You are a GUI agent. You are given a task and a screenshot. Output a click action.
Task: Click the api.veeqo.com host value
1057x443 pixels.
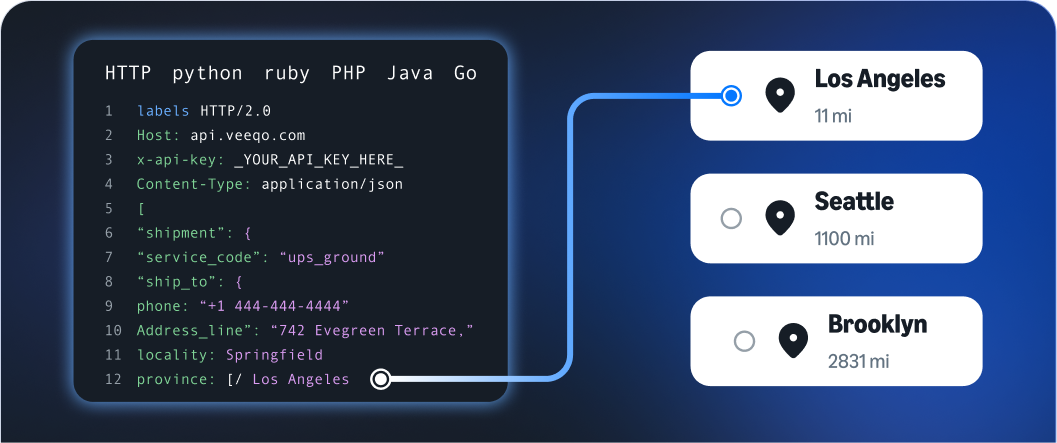[247, 136]
